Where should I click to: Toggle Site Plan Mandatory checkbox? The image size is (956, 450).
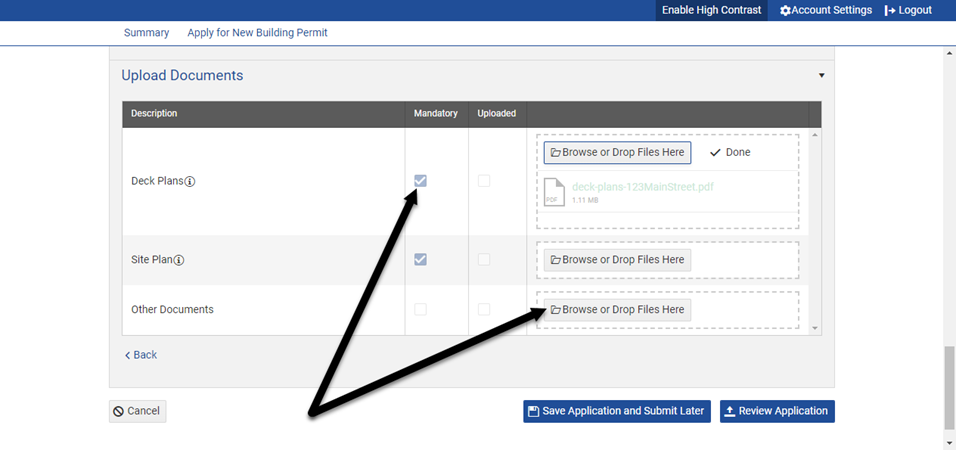(421, 259)
